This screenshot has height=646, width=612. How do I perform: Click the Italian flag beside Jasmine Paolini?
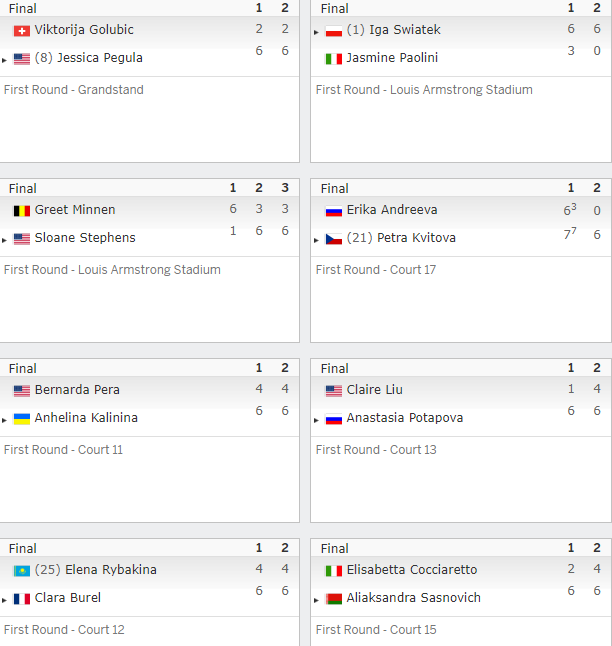[333, 59]
